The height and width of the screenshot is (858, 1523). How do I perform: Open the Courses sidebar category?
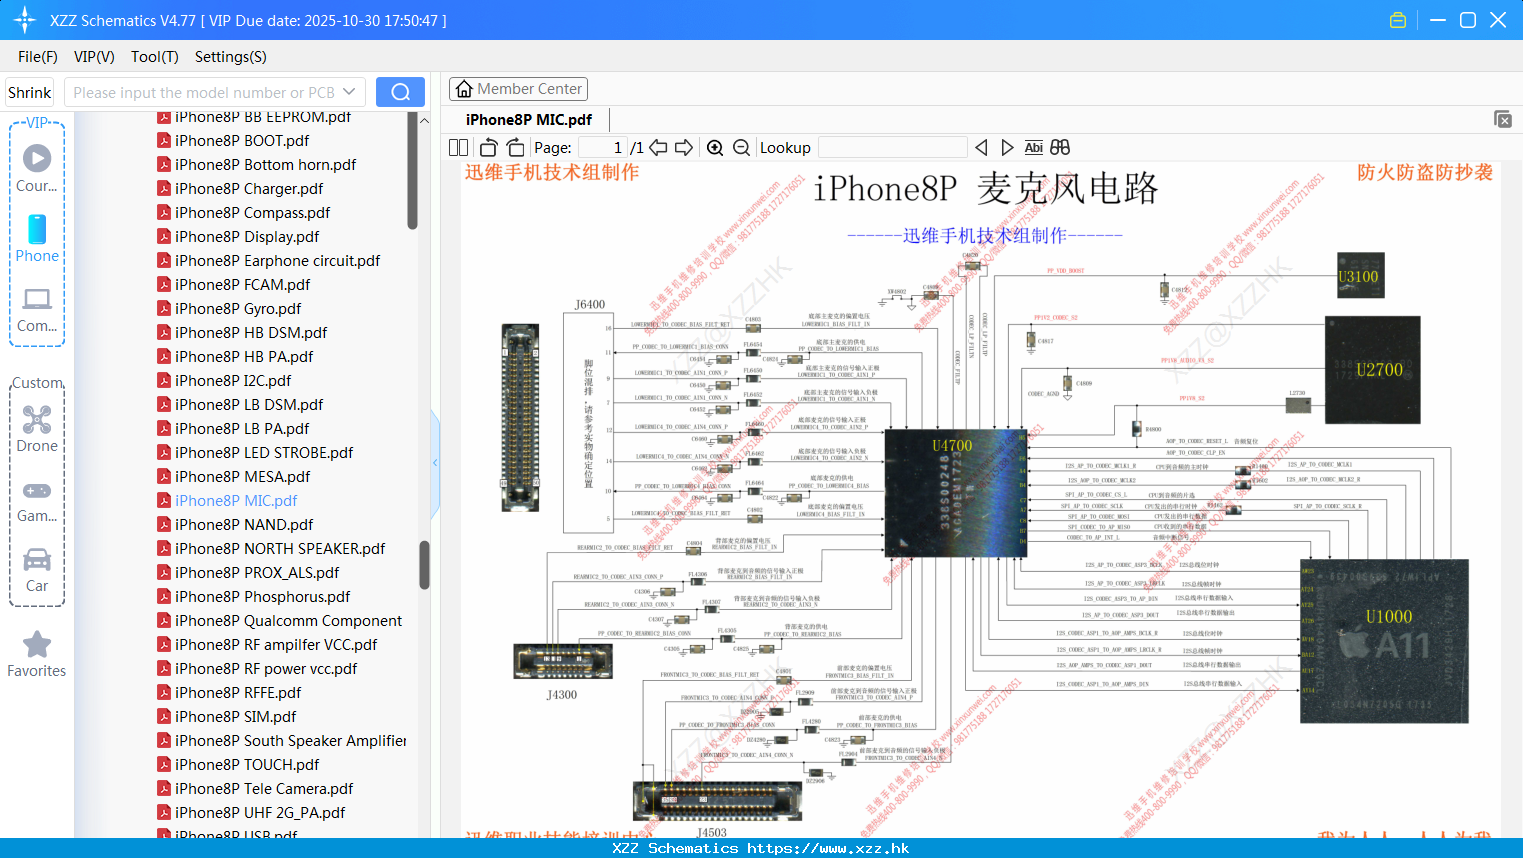tap(37, 170)
